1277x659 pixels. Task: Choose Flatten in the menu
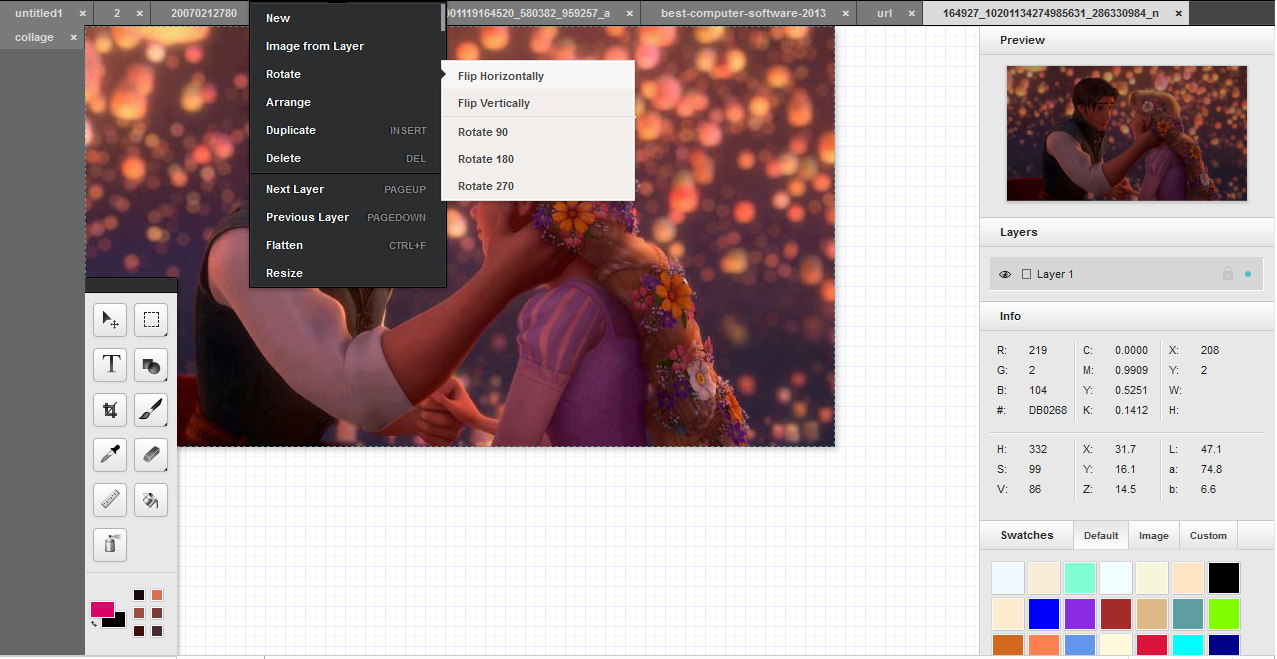click(347, 245)
